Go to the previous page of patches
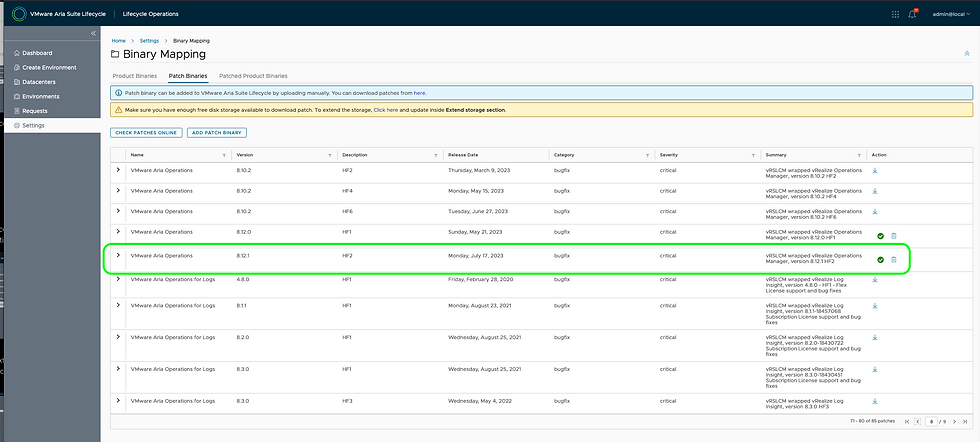 click(x=918, y=421)
